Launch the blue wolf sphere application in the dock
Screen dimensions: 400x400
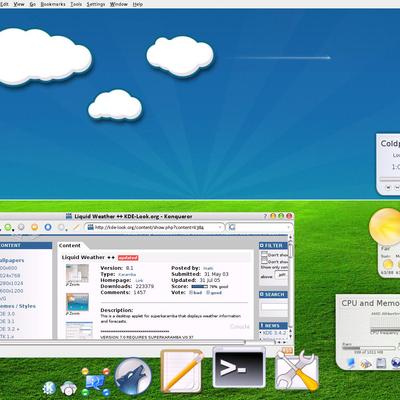click(x=133, y=376)
